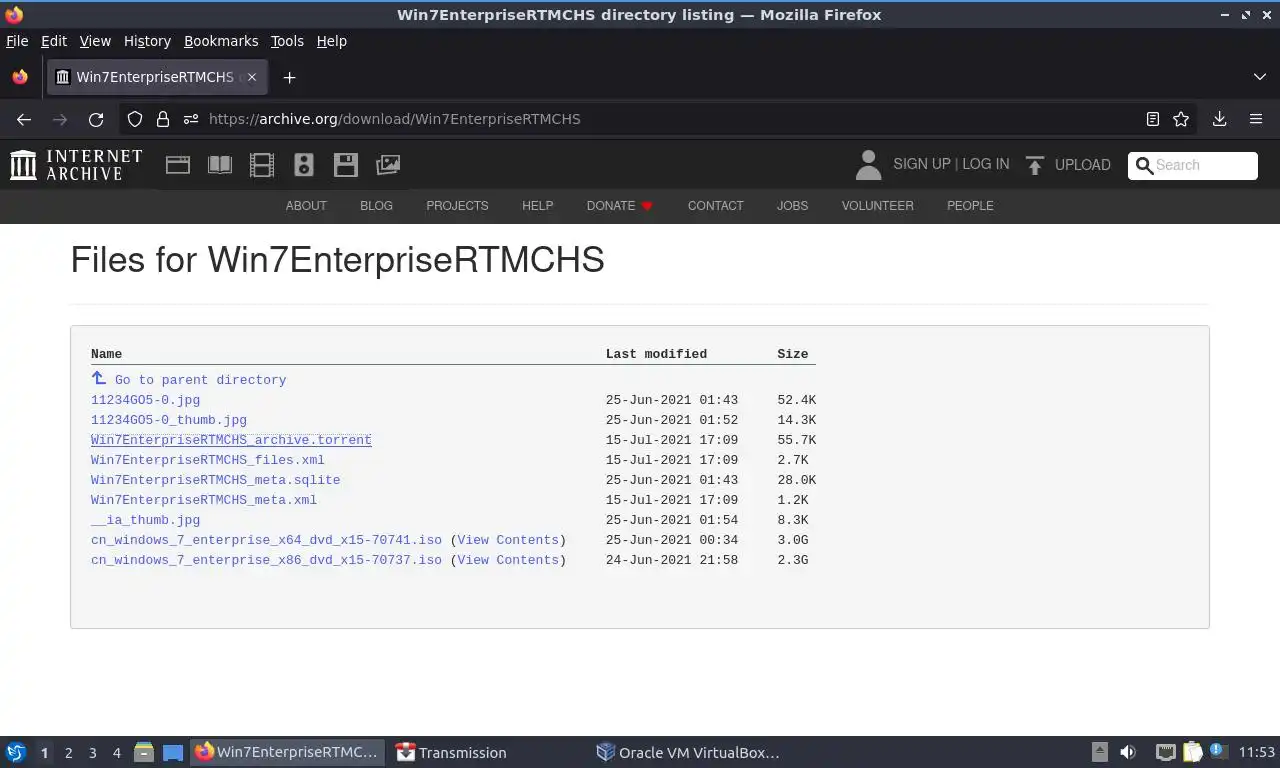
Task: Reload the page with the refresh icon
Action: (x=96, y=119)
